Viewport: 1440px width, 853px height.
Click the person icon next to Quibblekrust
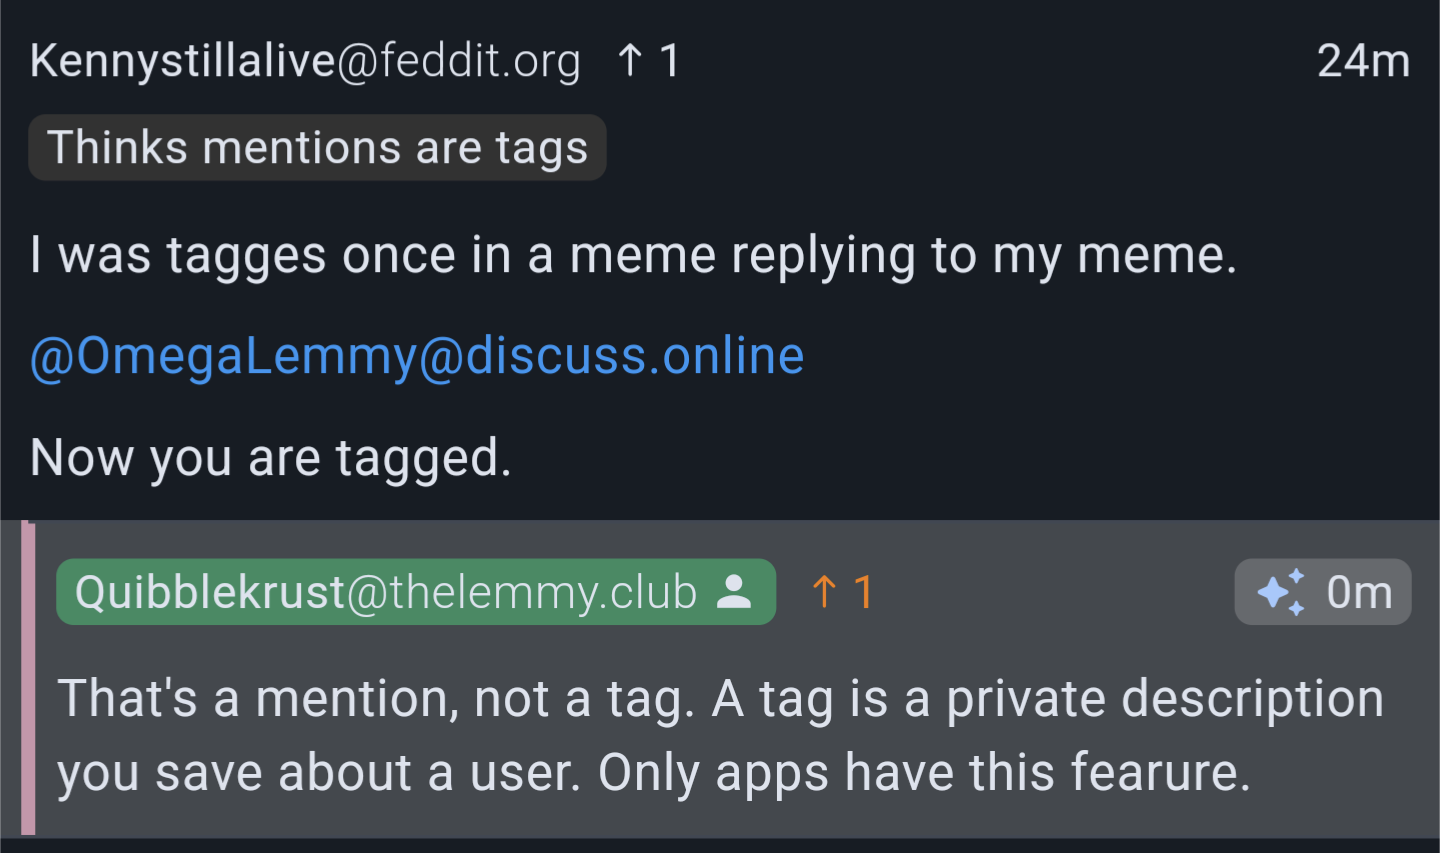pyautogui.click(x=734, y=592)
